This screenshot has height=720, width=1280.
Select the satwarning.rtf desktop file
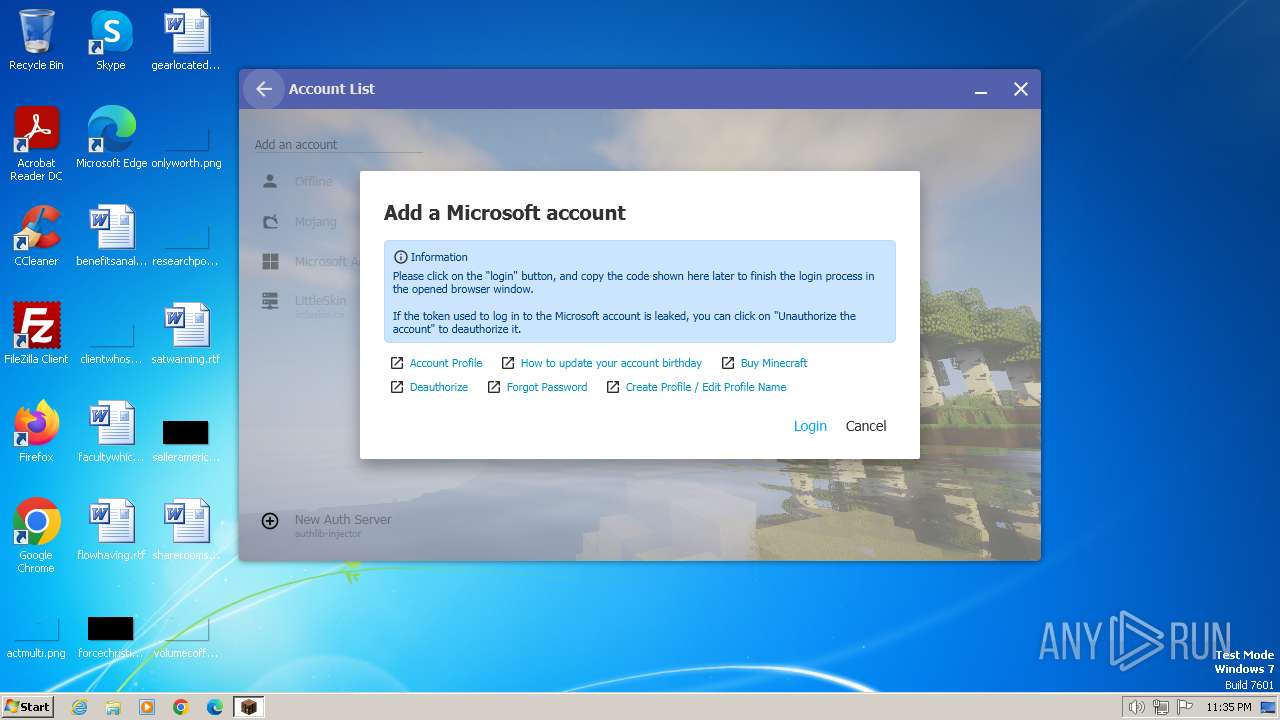(x=186, y=335)
